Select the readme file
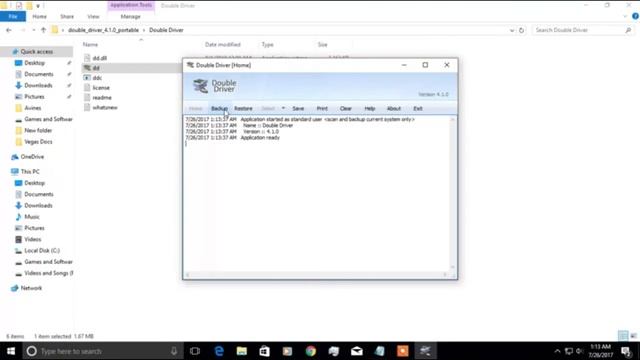 (102, 98)
